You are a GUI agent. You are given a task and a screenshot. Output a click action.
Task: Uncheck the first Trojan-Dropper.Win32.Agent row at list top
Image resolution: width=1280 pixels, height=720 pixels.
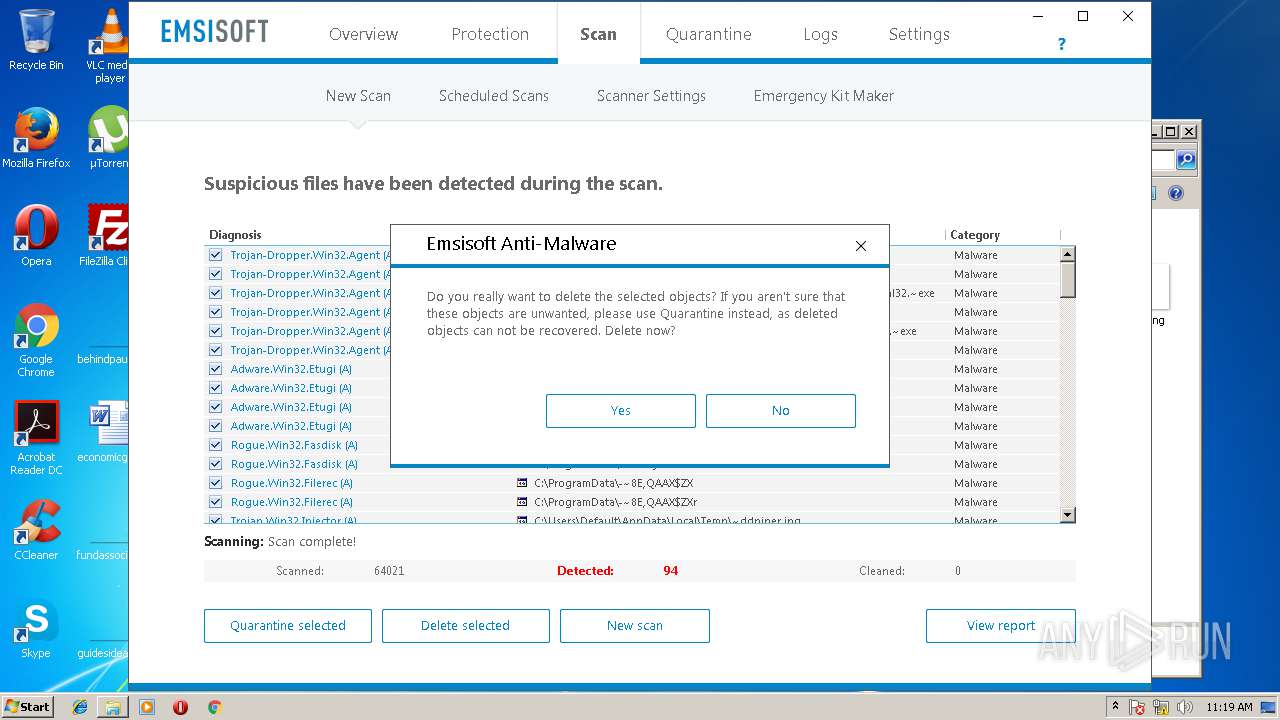215,255
